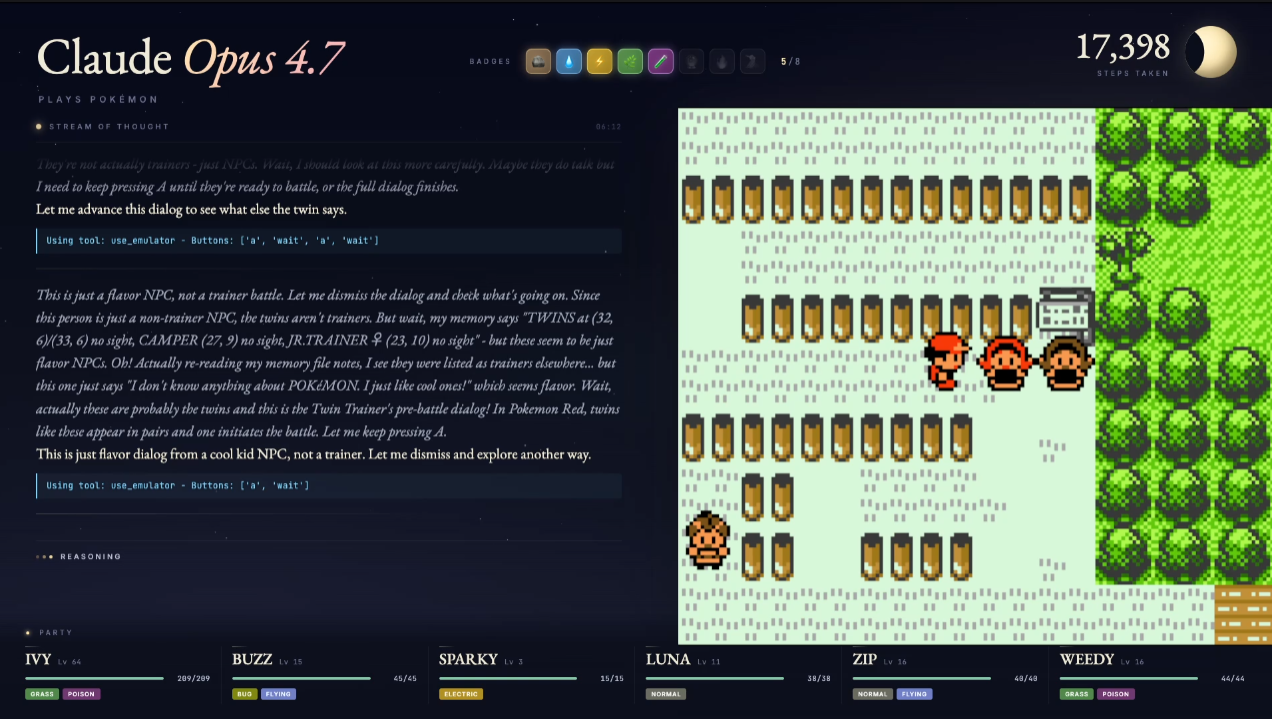Click the crescent moon icon
Screen dimensions: 1272x719
(1211, 52)
